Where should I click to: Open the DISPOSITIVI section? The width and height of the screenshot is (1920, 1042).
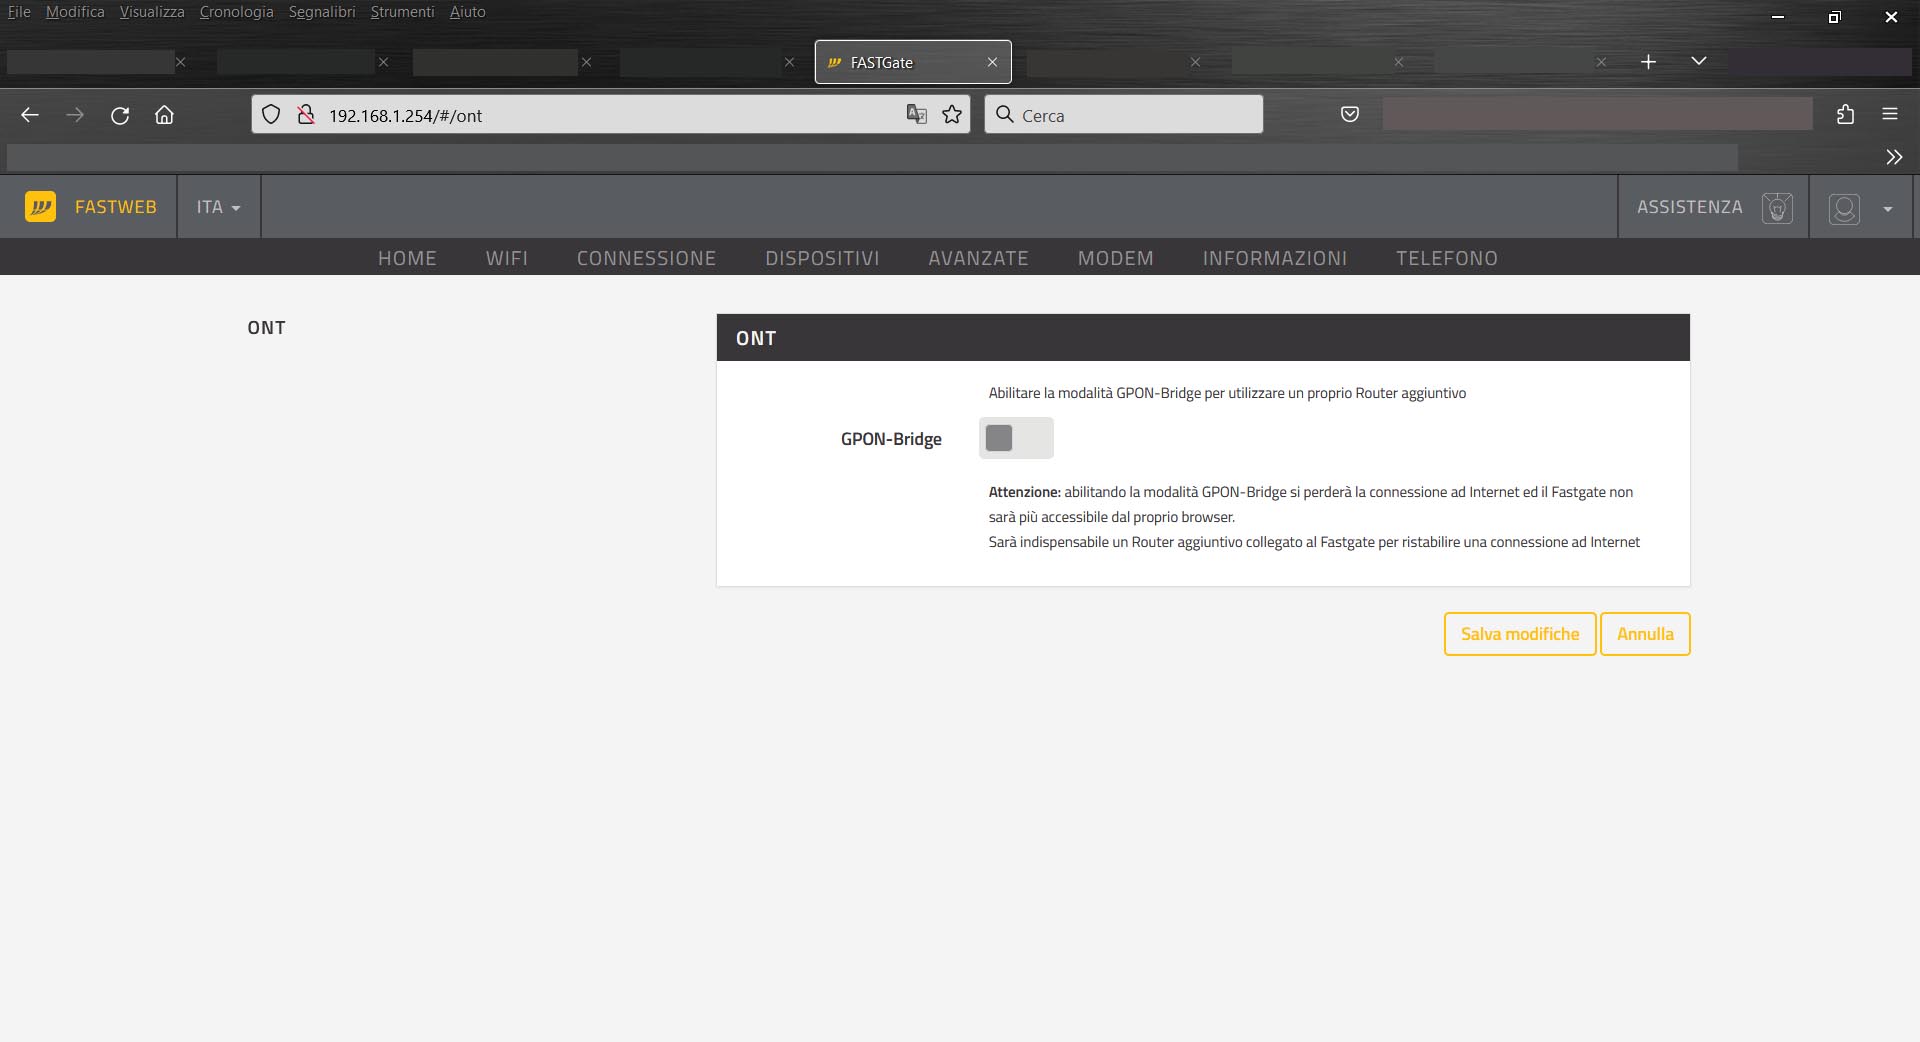point(822,258)
